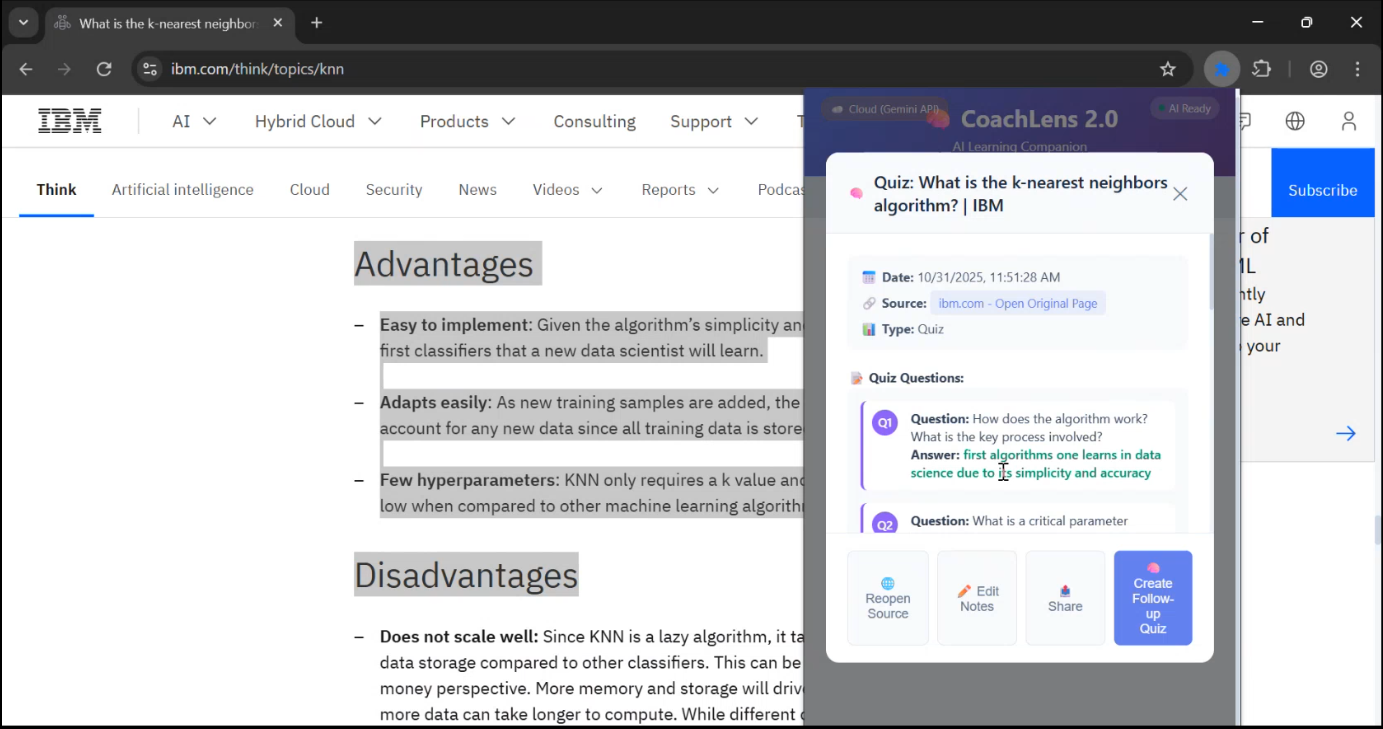The height and width of the screenshot is (729, 1383).
Task: Click the blue Subscribe button
Action: click(x=1322, y=189)
